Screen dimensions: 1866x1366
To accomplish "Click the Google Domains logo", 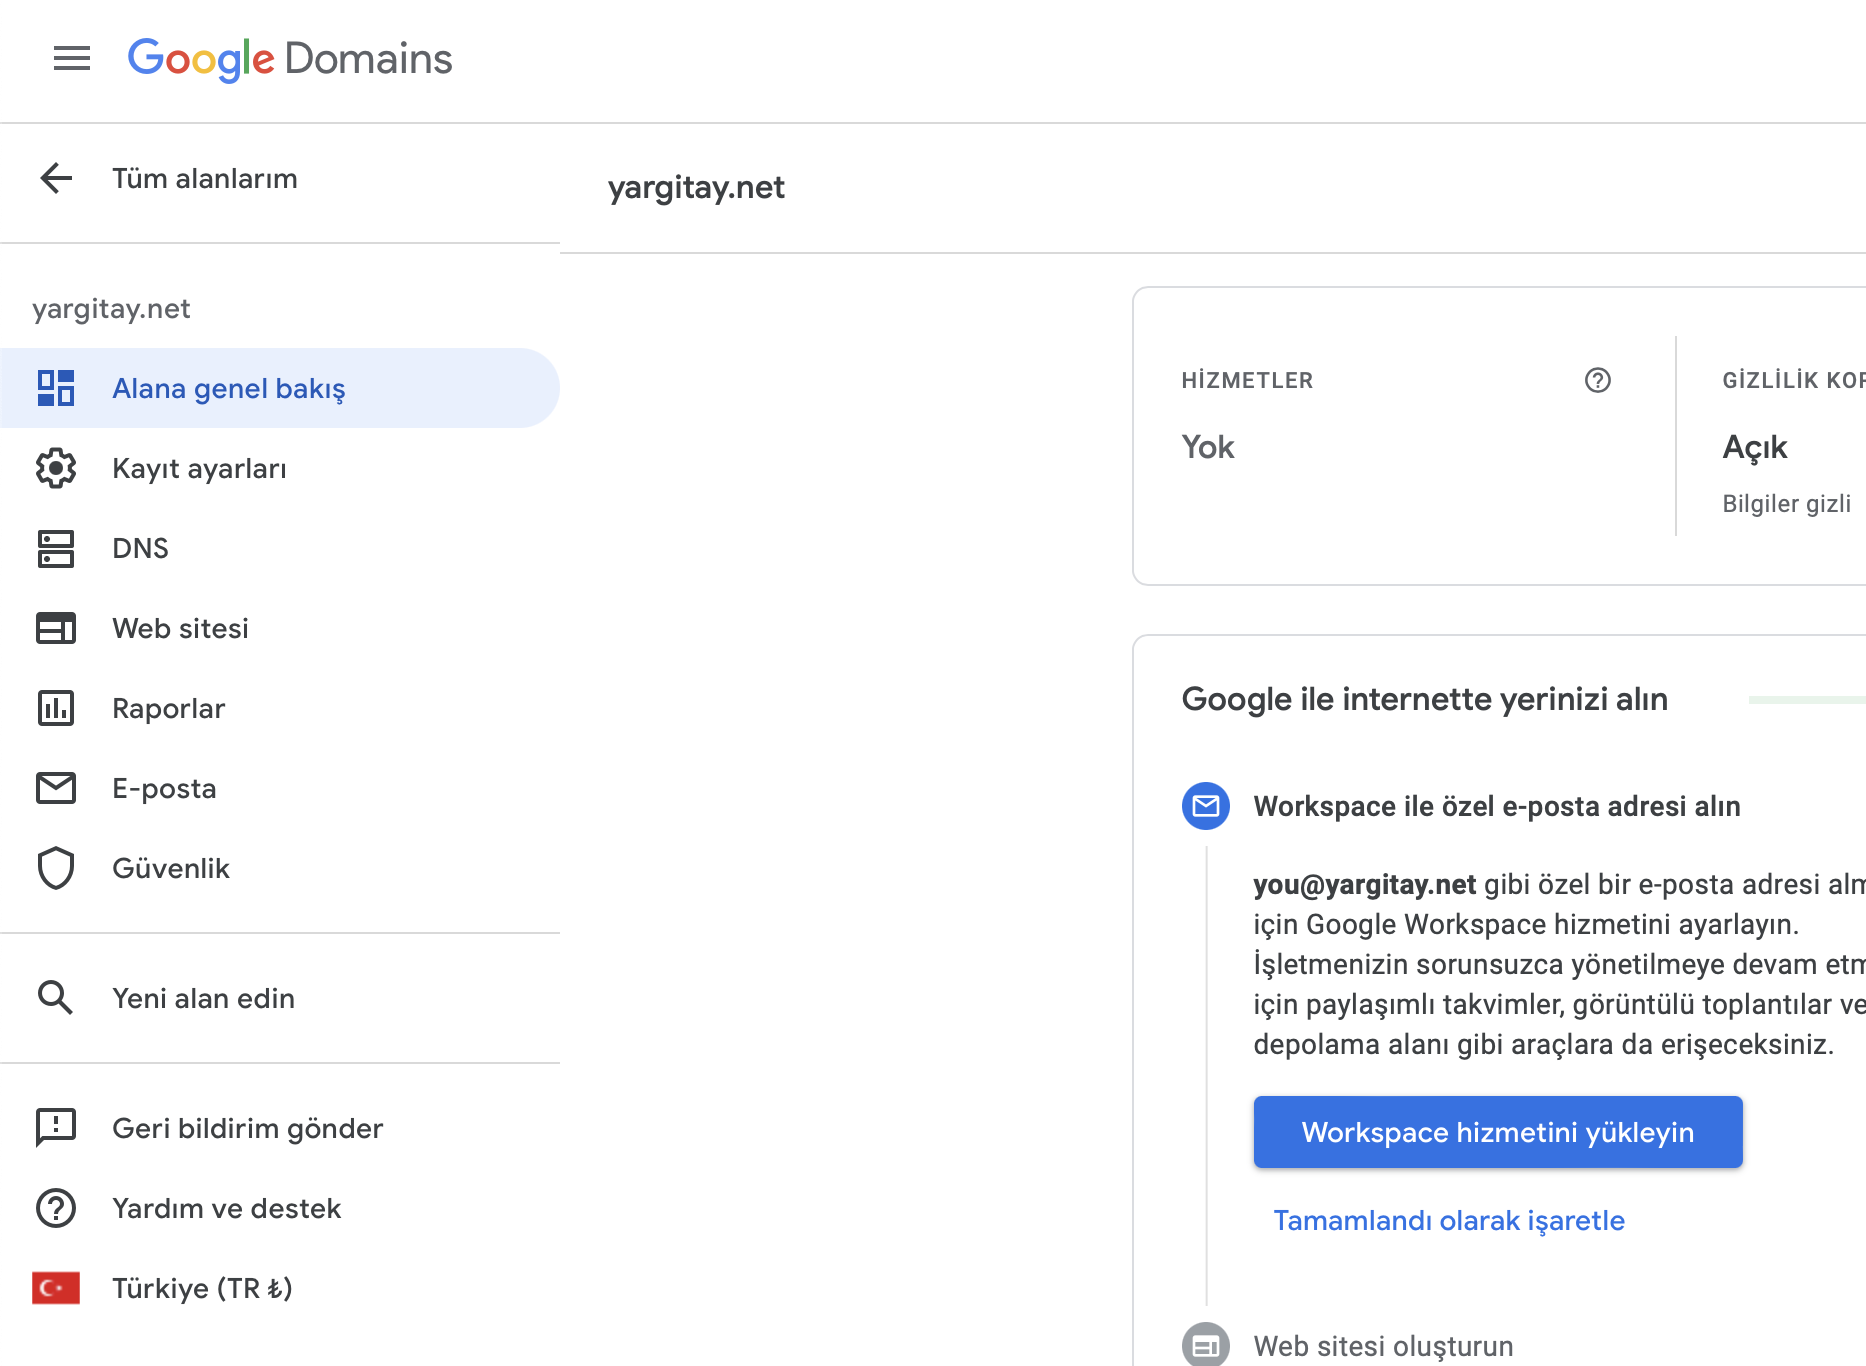I will (x=290, y=59).
